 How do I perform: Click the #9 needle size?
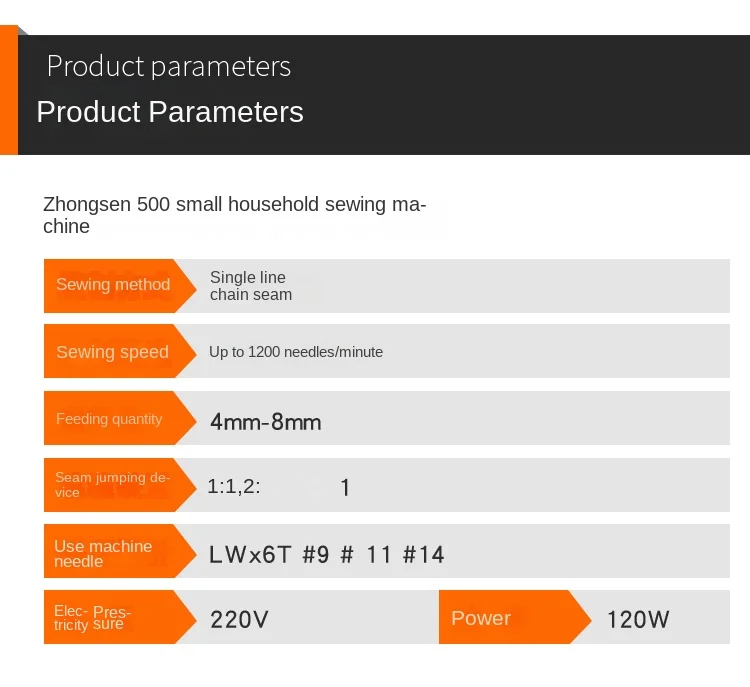tap(315, 555)
